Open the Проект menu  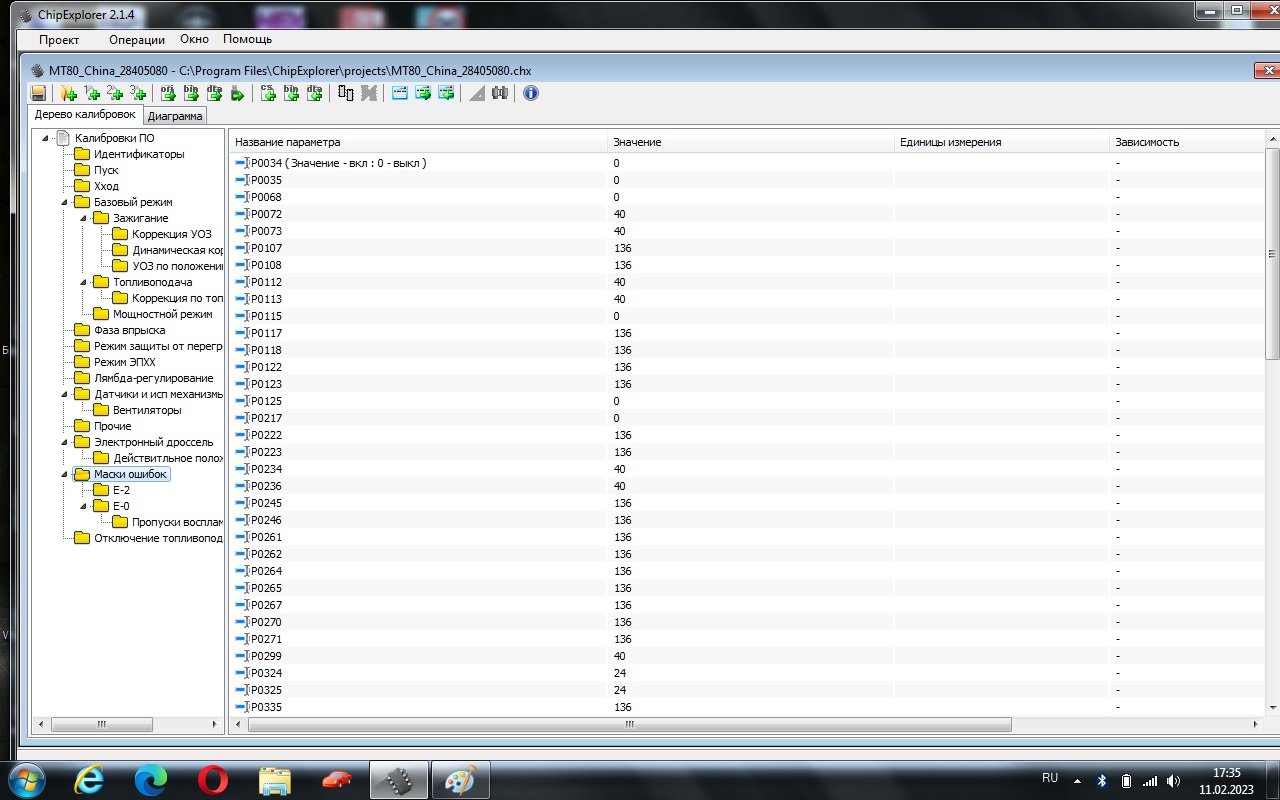59,39
